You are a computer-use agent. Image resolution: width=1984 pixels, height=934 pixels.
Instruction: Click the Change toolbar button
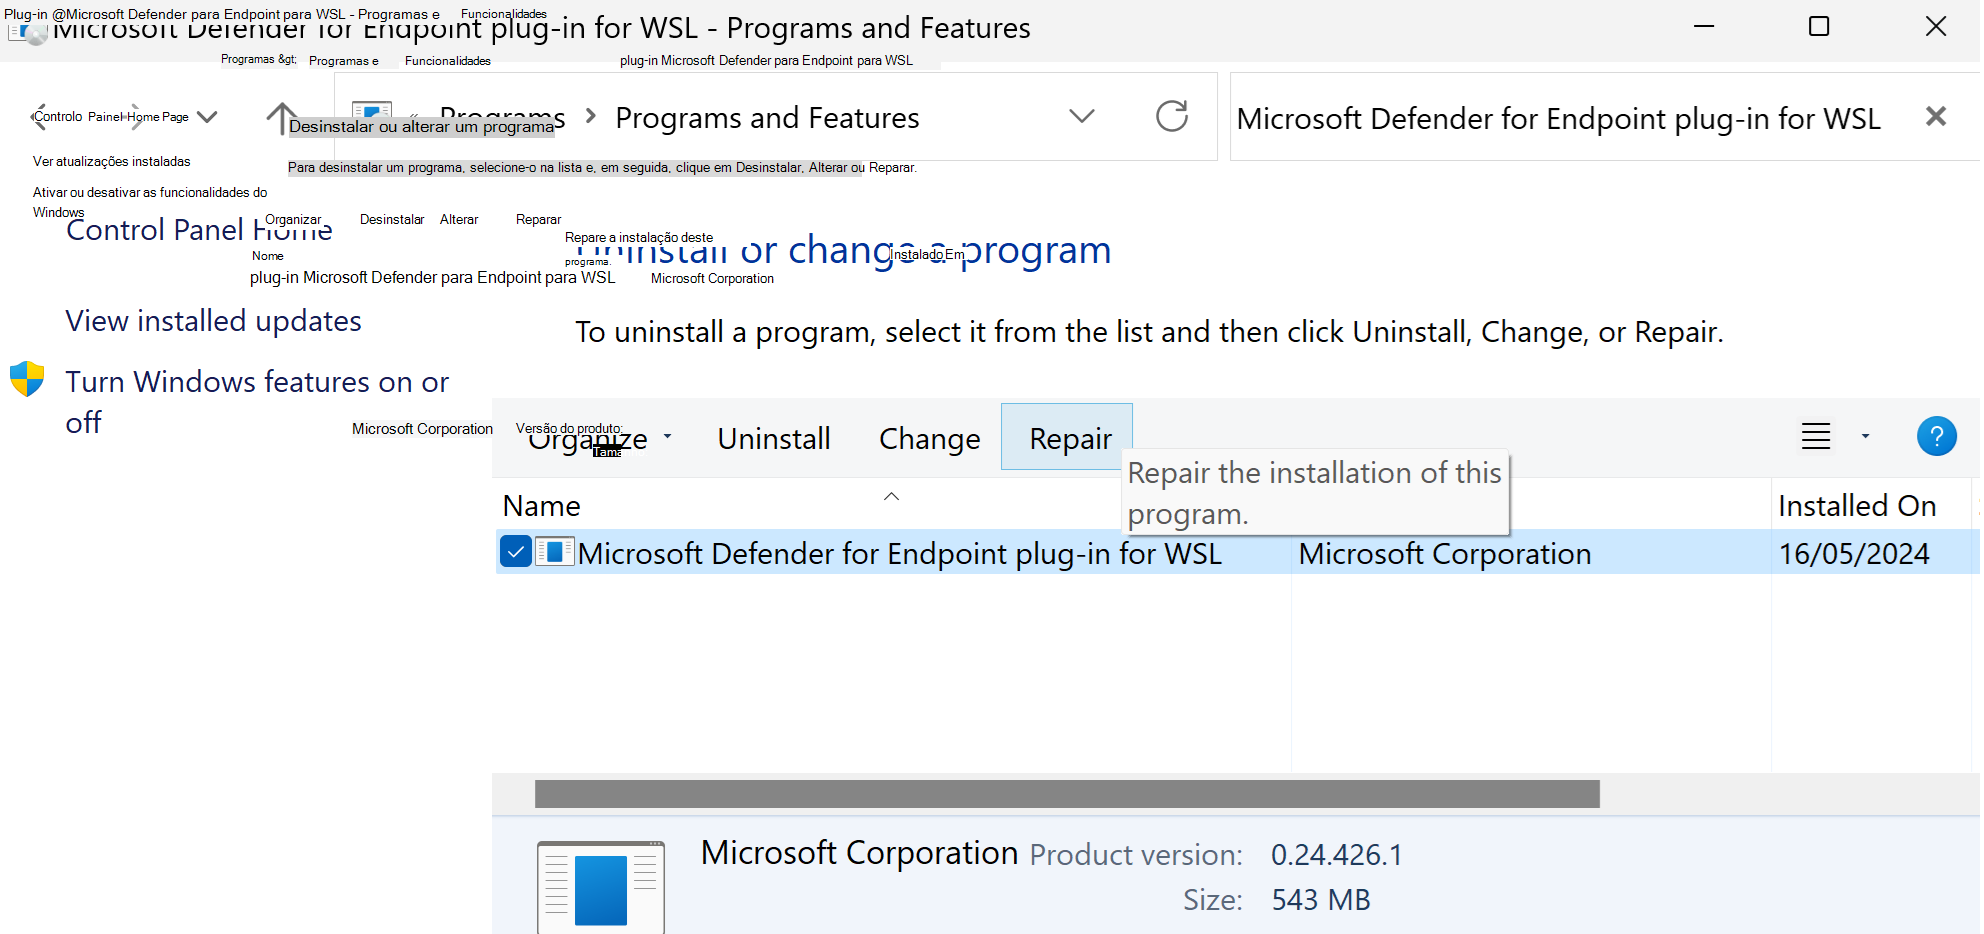[929, 438]
